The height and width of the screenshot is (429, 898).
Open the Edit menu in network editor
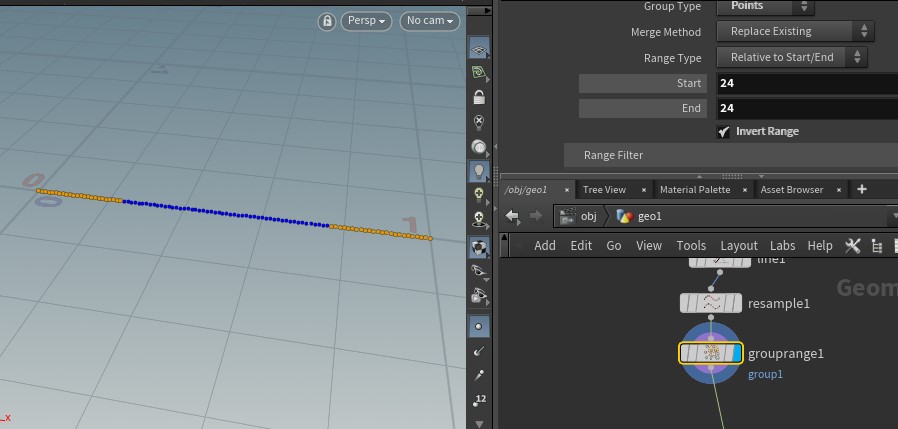pyautogui.click(x=581, y=246)
